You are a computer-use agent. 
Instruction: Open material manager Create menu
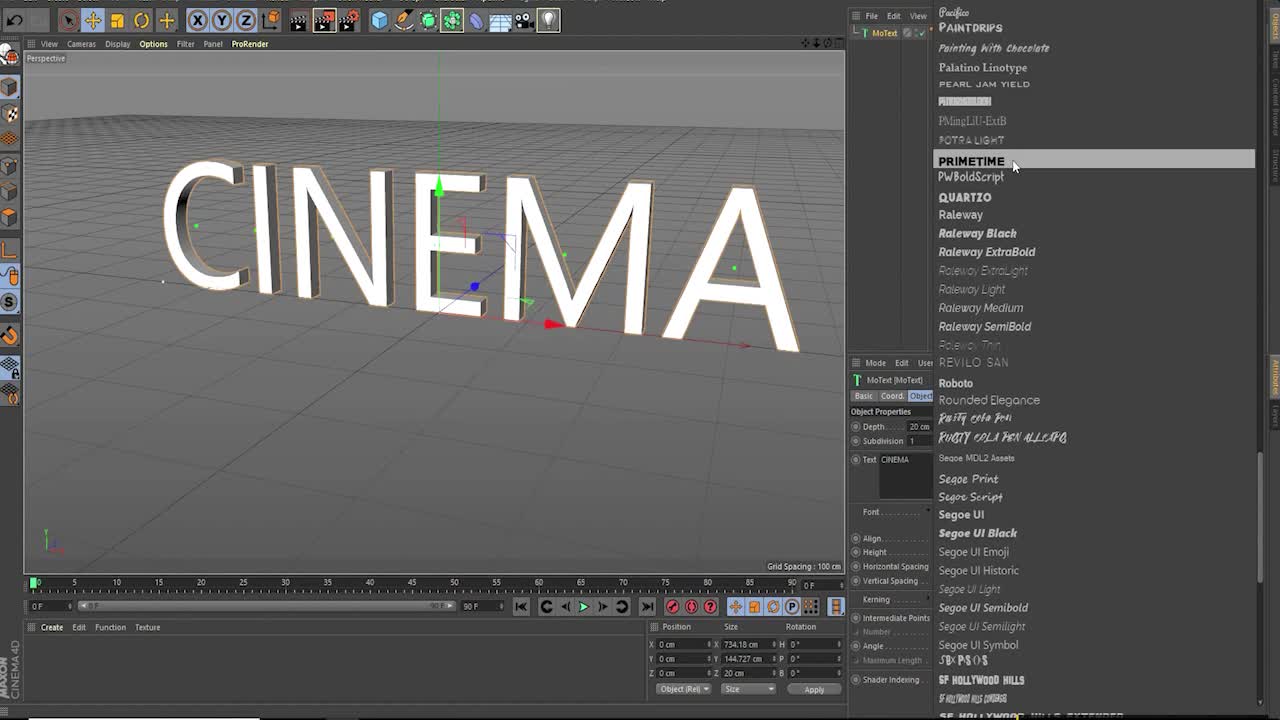click(52, 628)
